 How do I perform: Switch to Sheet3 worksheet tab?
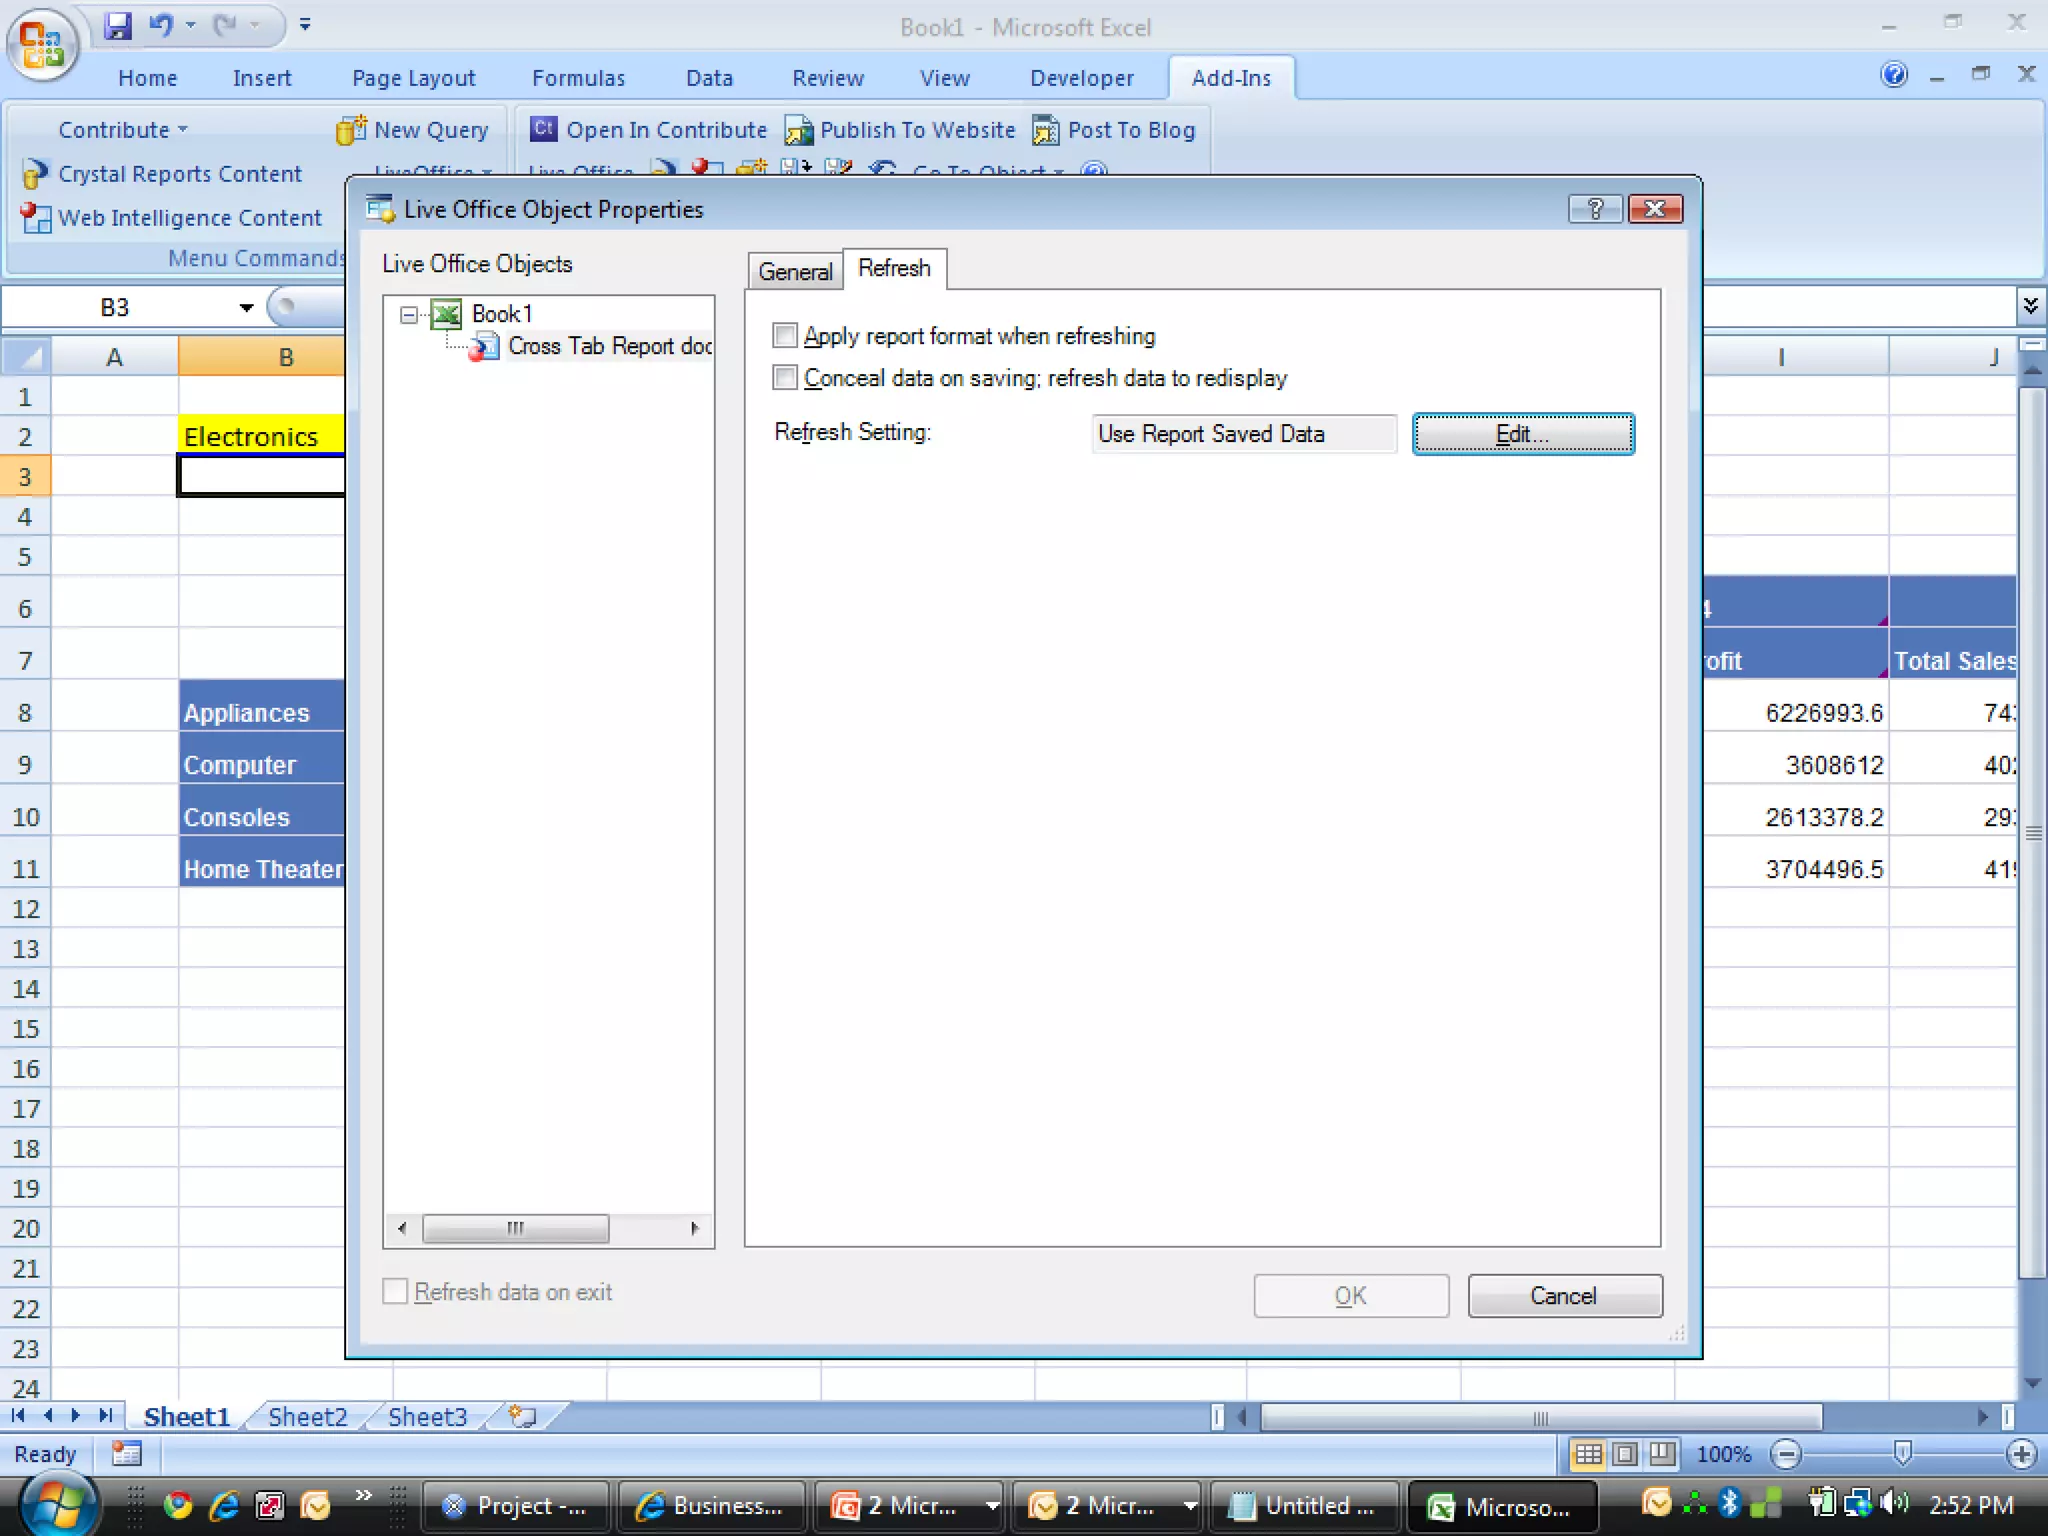[x=427, y=1417]
